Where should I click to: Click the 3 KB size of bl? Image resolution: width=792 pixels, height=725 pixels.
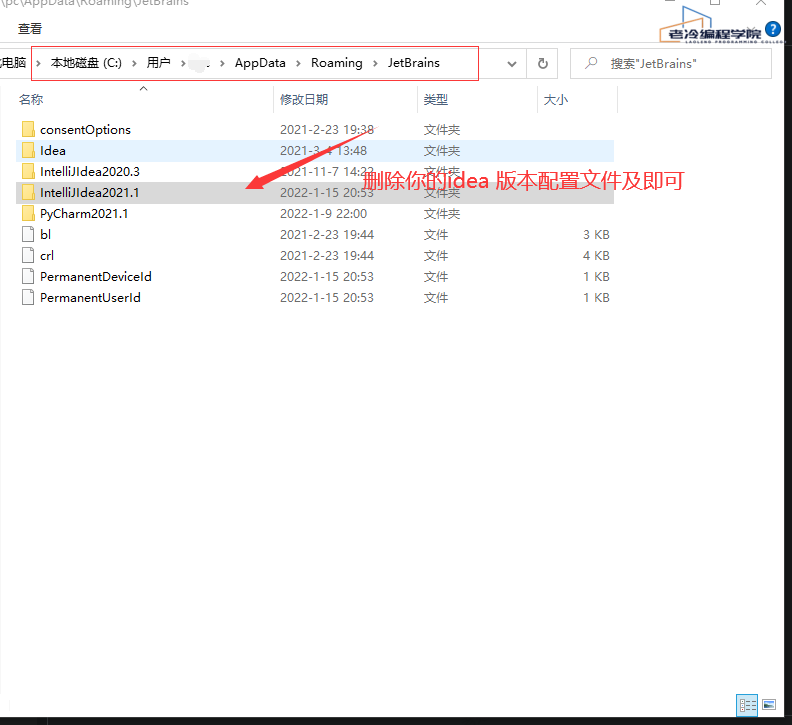pyautogui.click(x=597, y=235)
